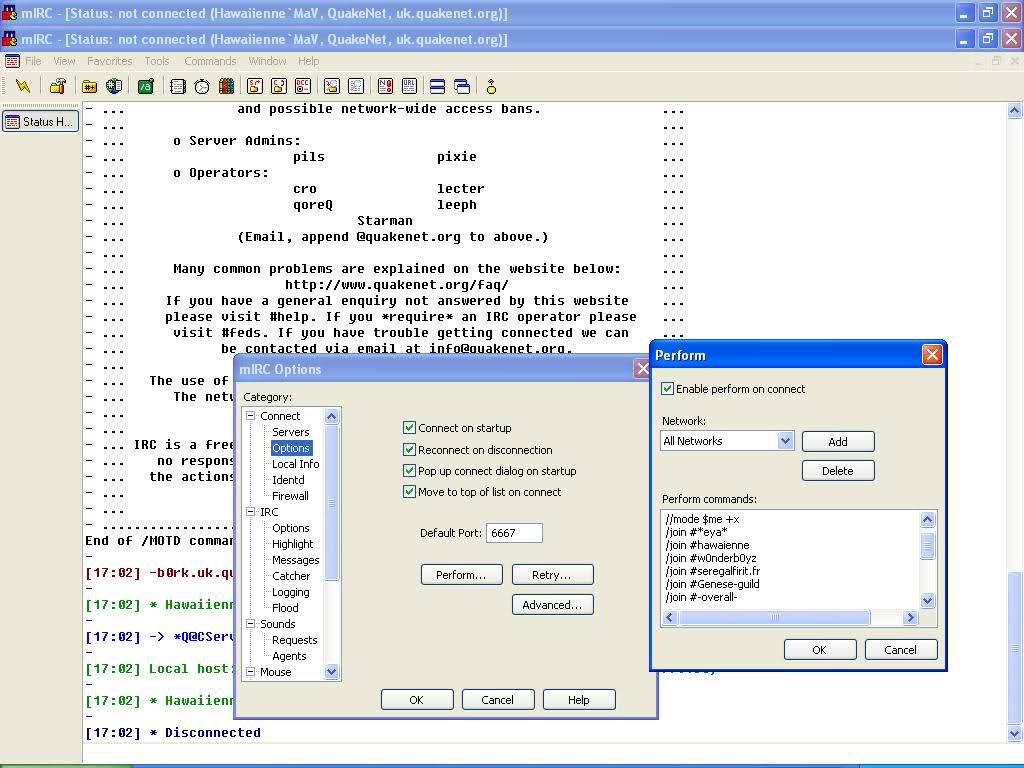Viewport: 1024px width, 768px height.
Task: Collapse the Mouse category tree node
Action: tap(250, 671)
